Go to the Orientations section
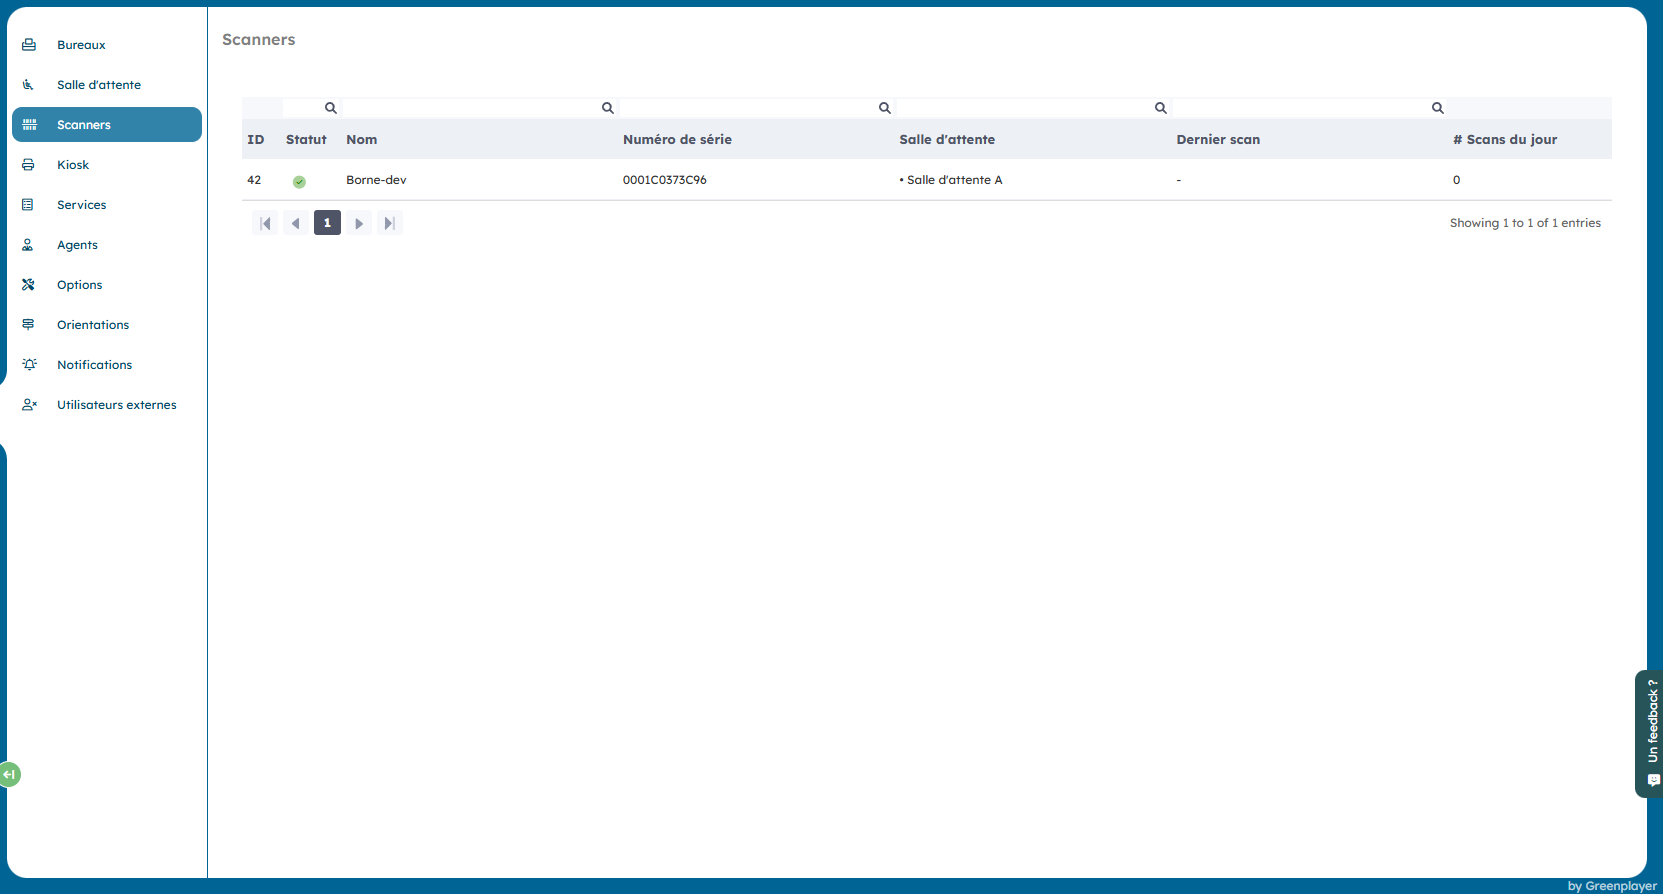Viewport: 1663px width, 894px height. click(92, 325)
